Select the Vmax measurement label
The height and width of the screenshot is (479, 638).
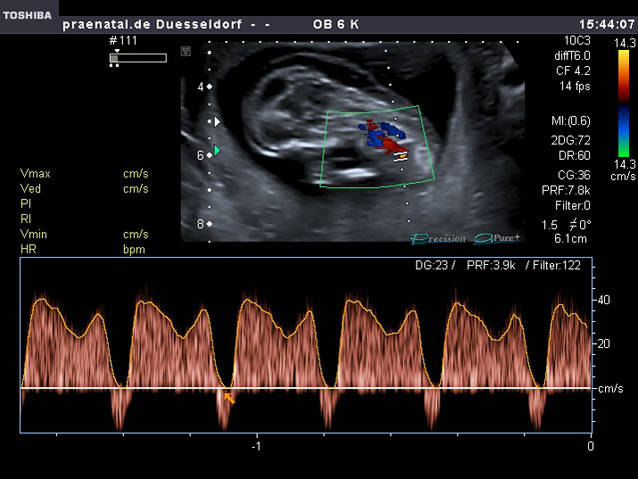click(34, 174)
